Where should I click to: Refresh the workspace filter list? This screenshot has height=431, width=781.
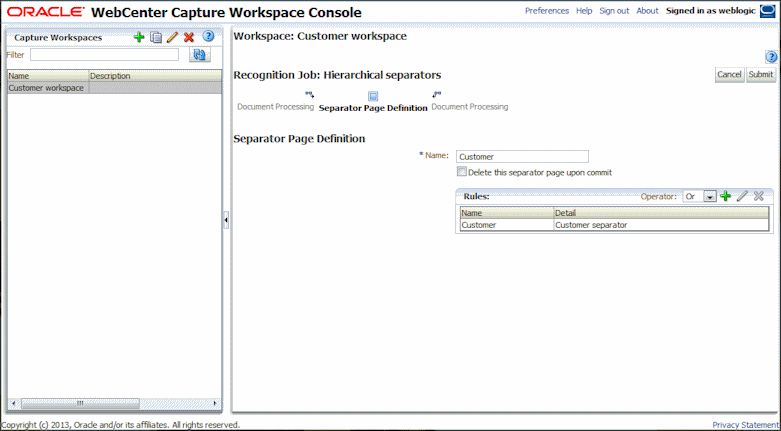pos(200,55)
